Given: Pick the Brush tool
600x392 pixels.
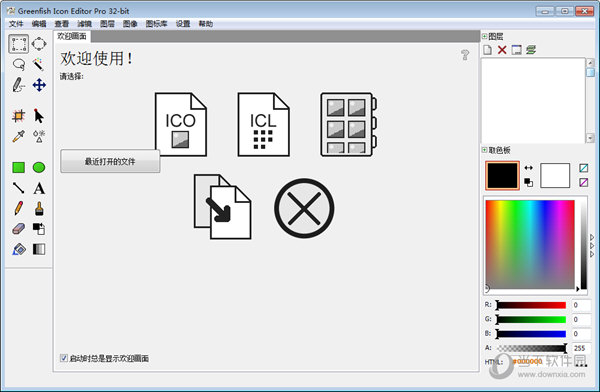Looking at the screenshot, I should 39,209.
